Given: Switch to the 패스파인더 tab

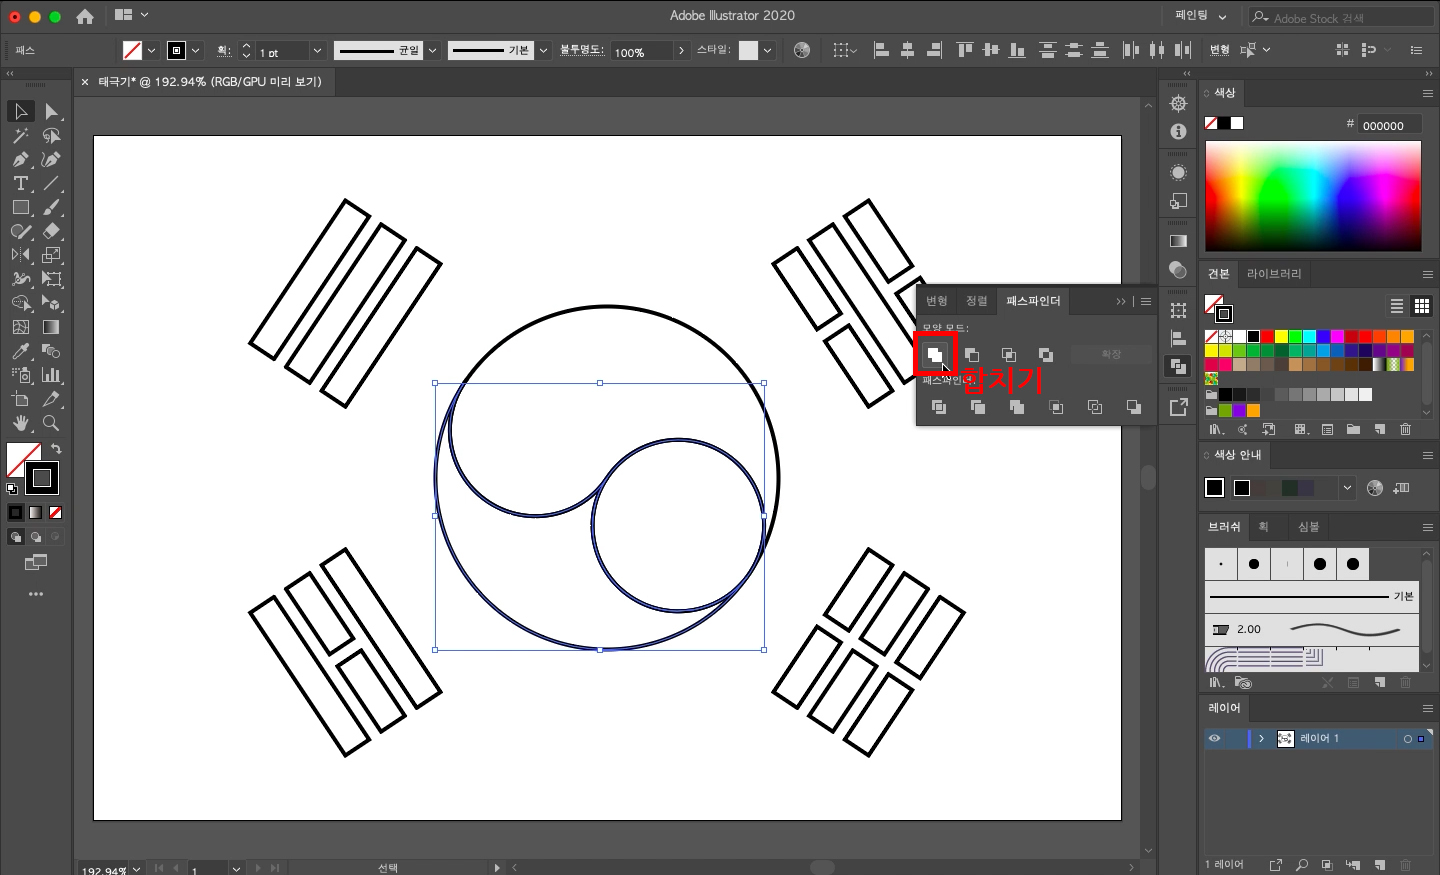Looking at the screenshot, I should click(x=1033, y=301).
